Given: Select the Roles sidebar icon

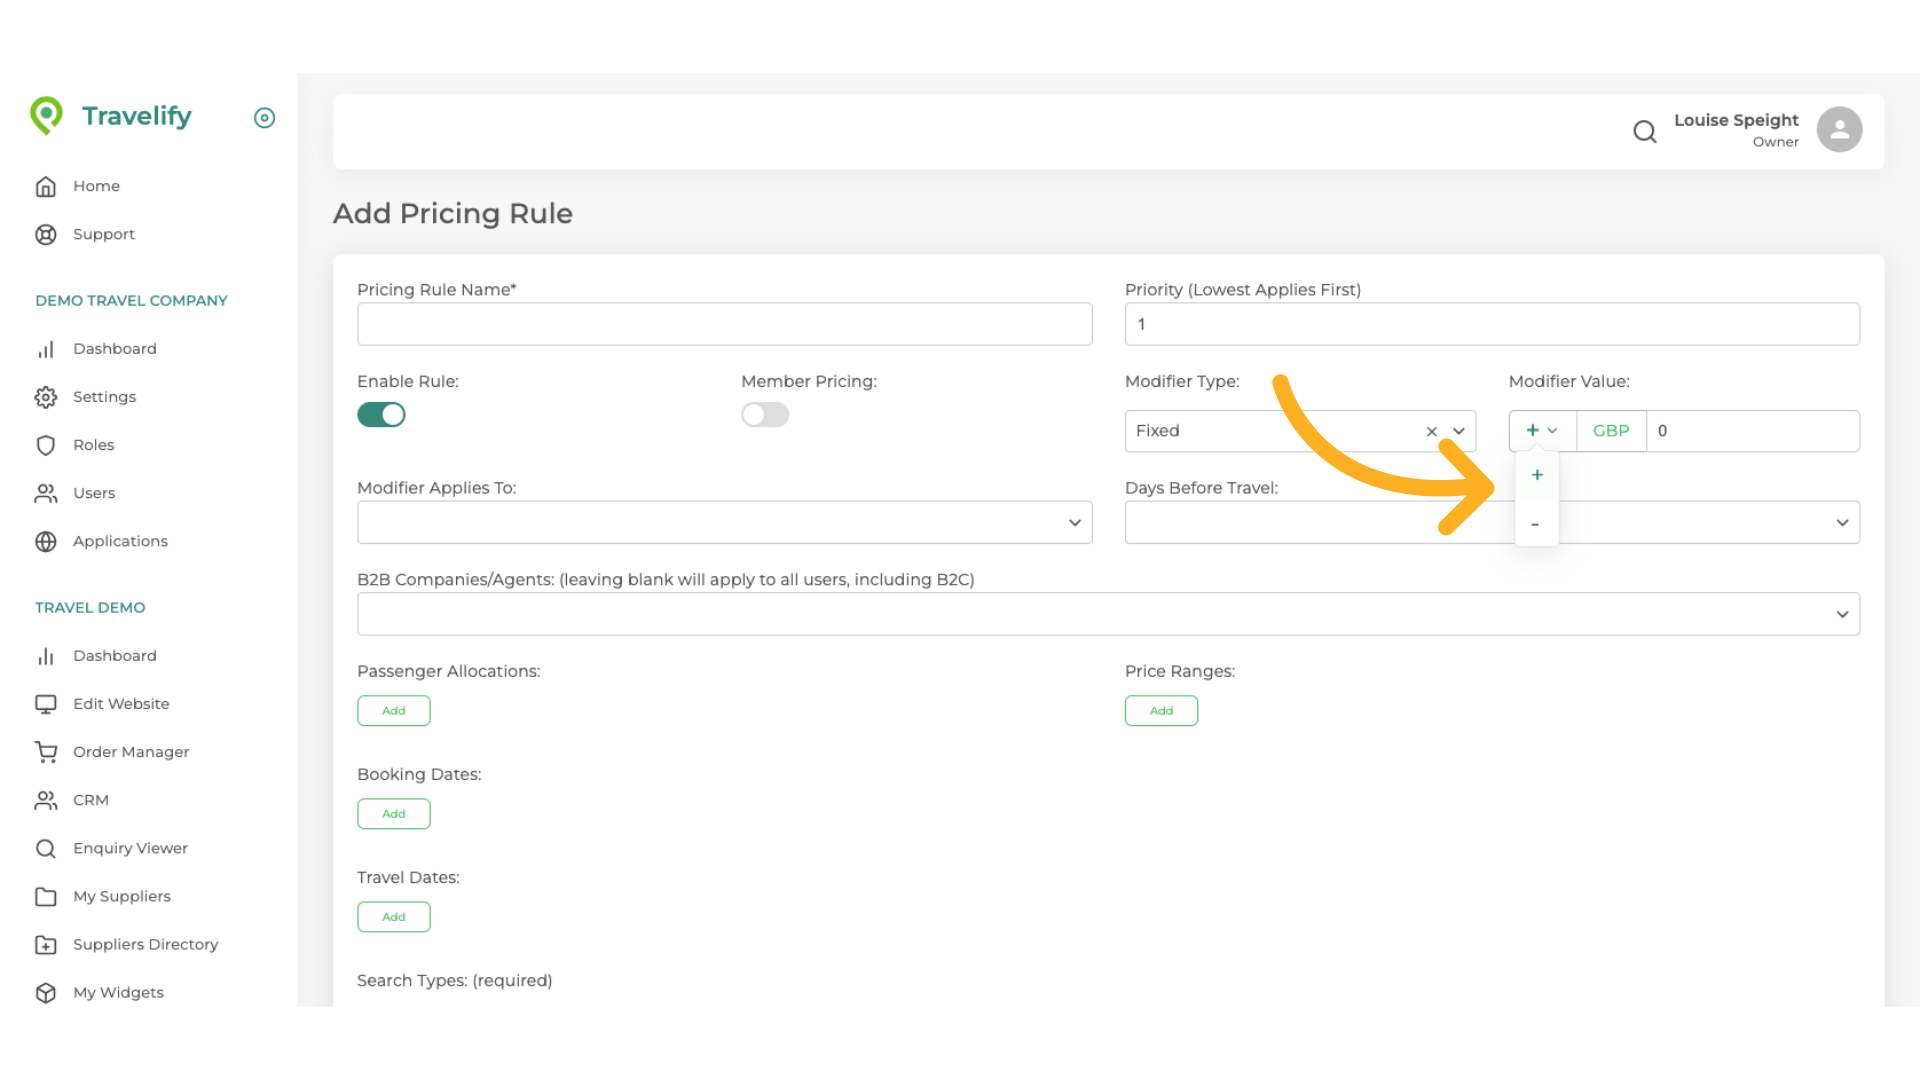Looking at the screenshot, I should click(x=46, y=445).
